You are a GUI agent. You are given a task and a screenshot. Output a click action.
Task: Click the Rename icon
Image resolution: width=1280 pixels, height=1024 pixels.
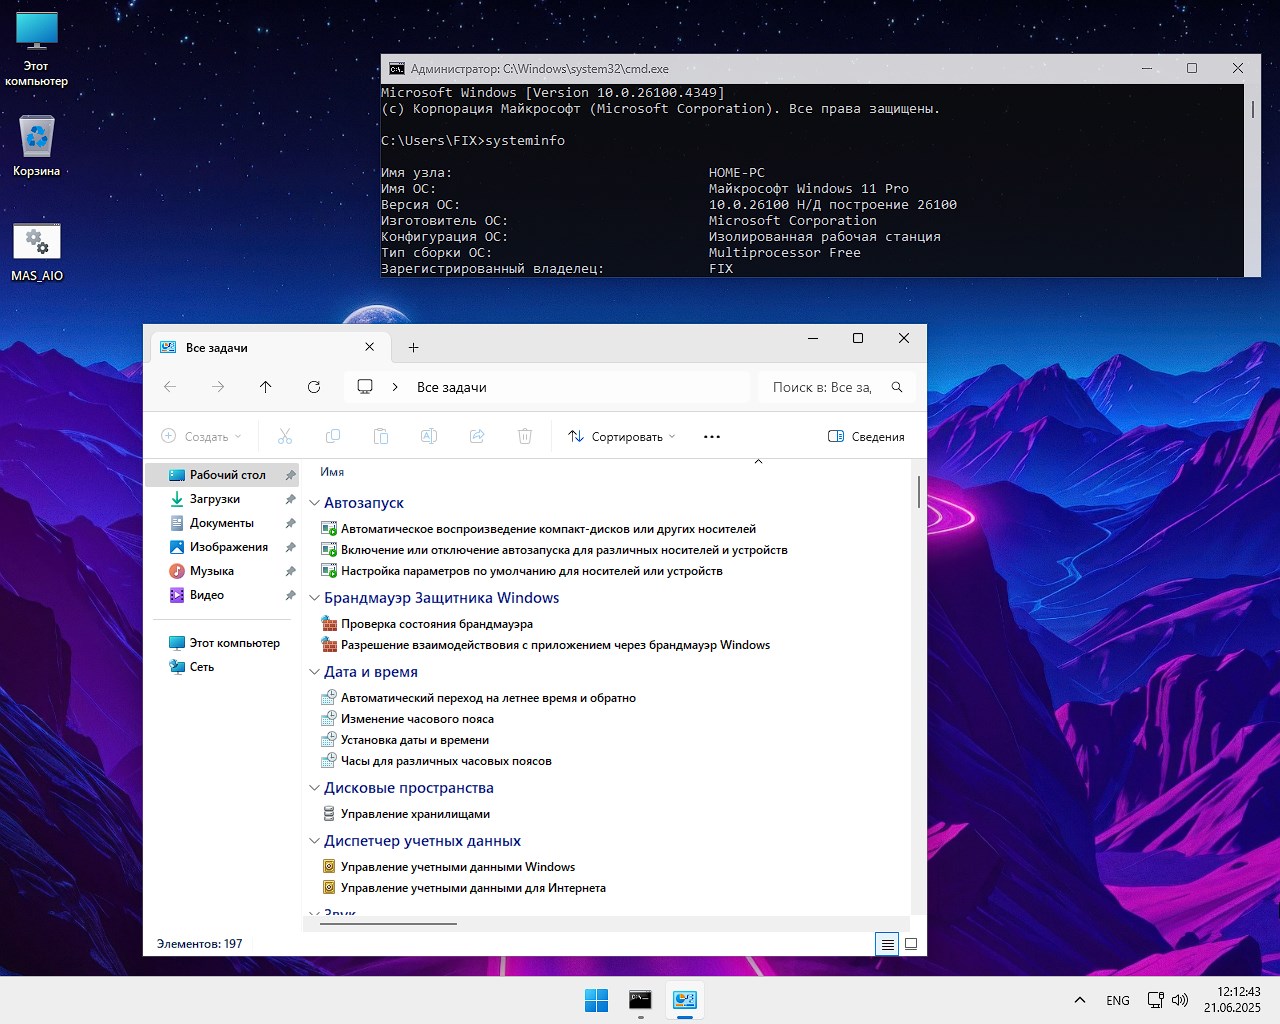click(429, 436)
